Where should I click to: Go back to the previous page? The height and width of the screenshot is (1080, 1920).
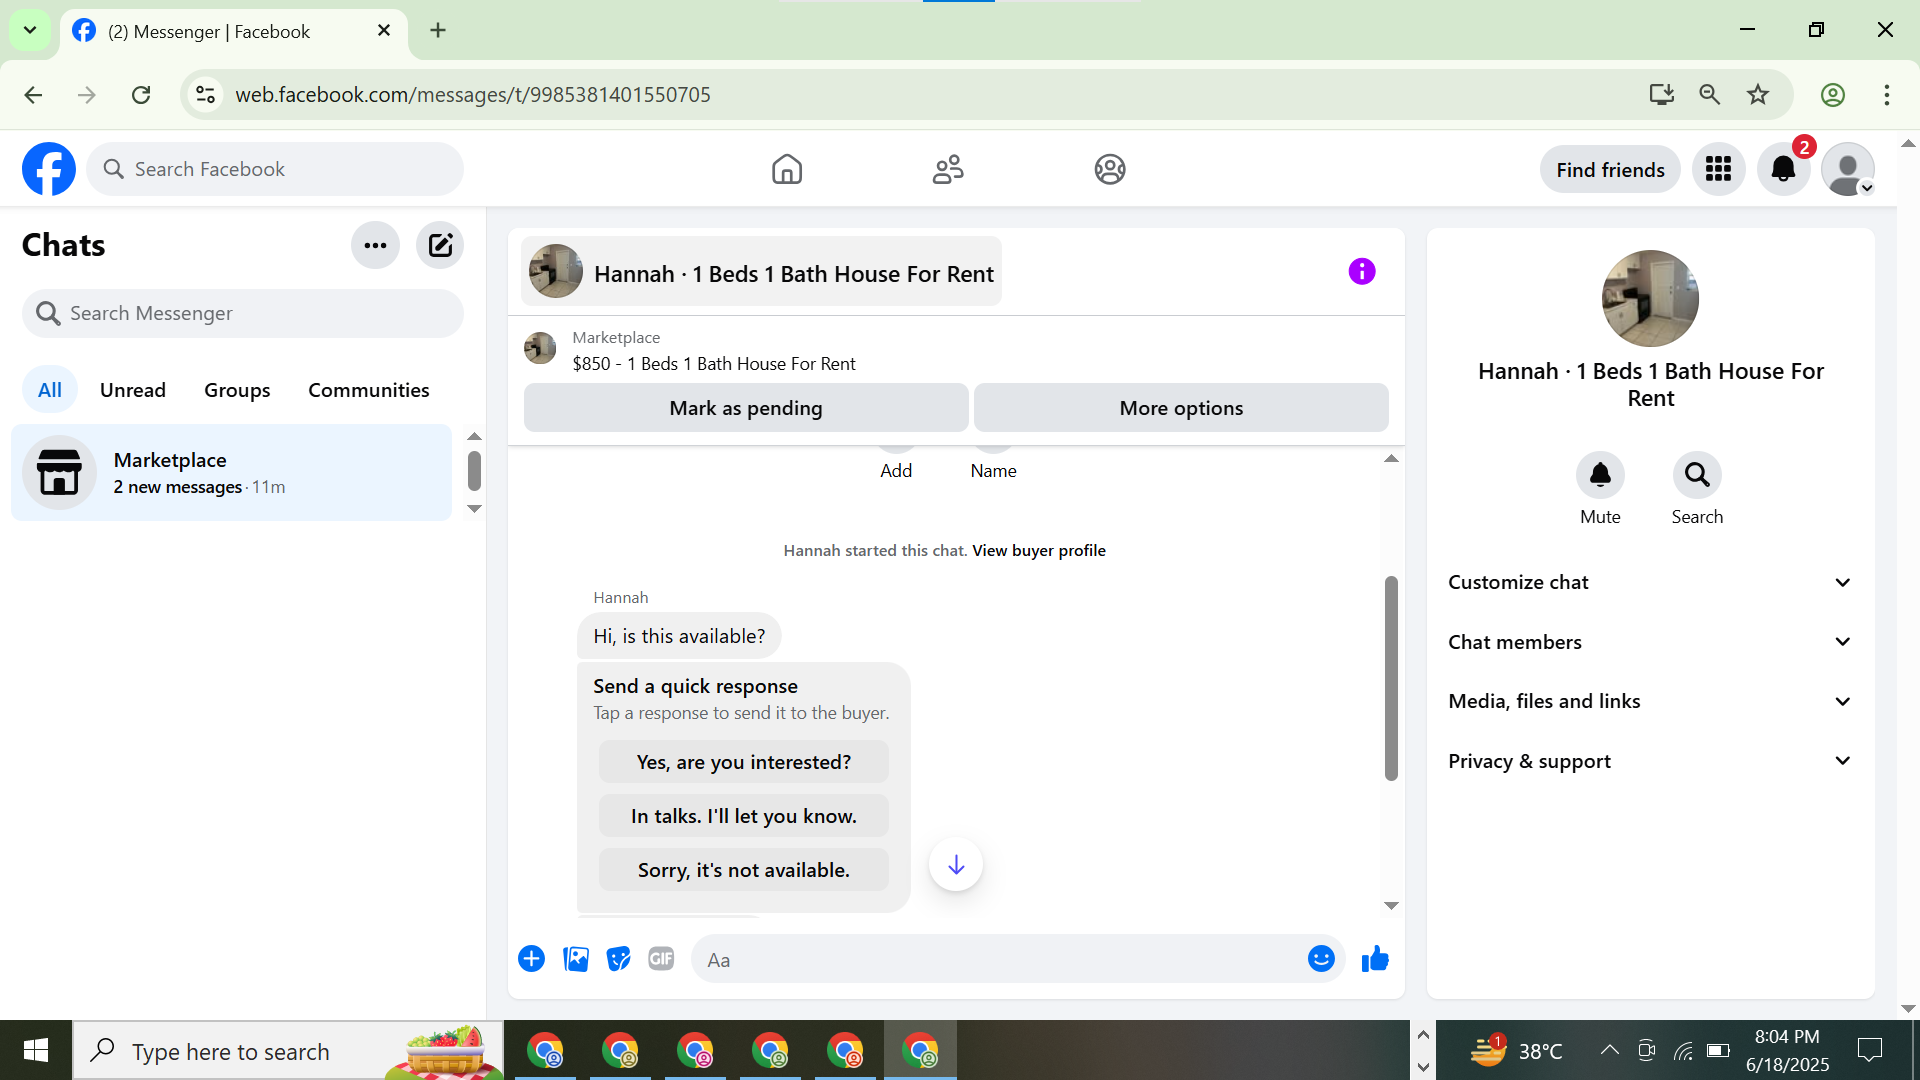point(33,95)
